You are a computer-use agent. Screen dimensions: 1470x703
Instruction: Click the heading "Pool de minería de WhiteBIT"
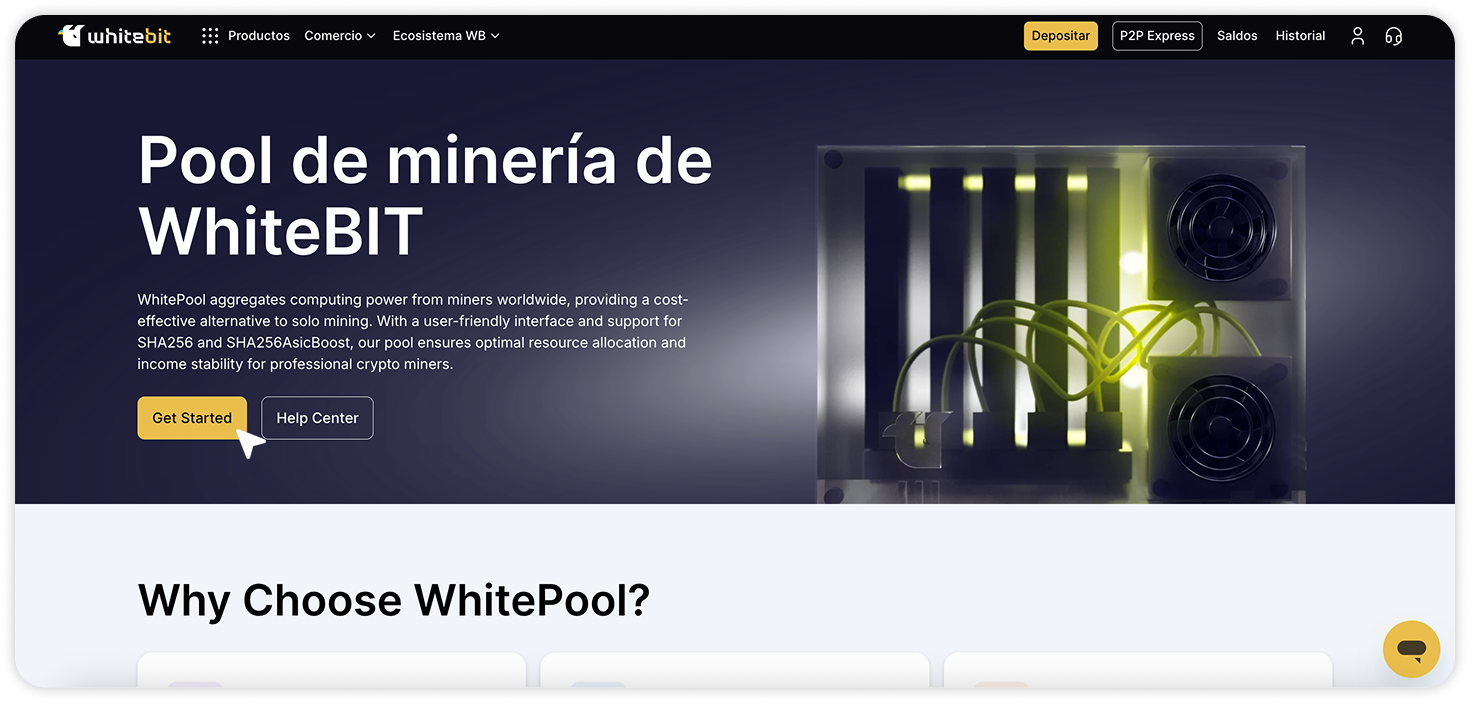point(425,195)
